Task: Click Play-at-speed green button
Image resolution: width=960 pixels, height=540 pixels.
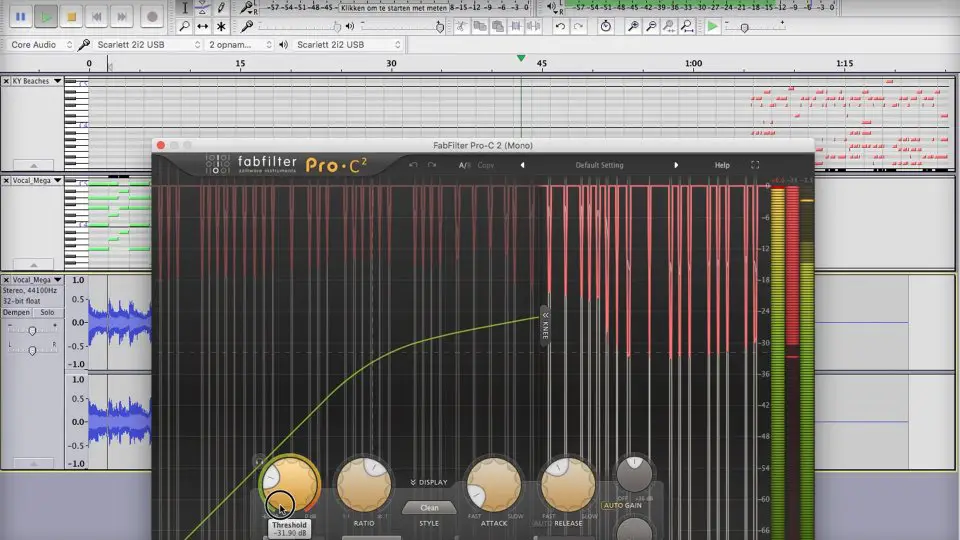Action: 712,26
